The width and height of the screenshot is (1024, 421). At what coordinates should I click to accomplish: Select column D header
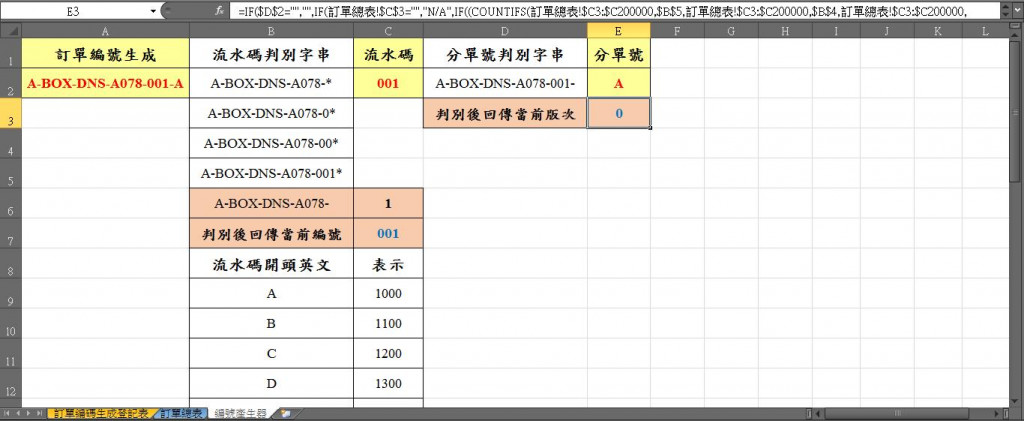(x=505, y=31)
